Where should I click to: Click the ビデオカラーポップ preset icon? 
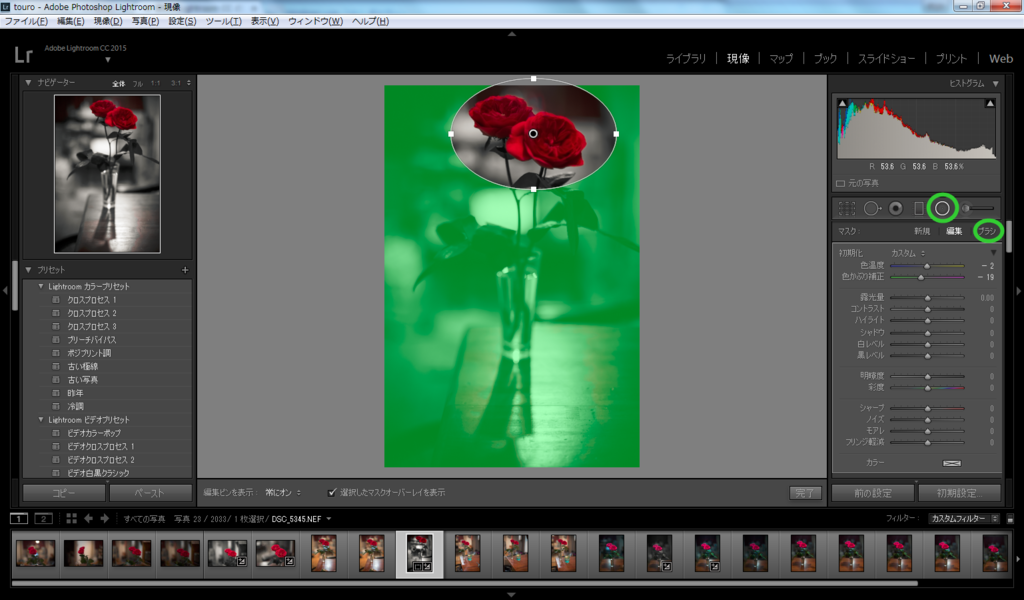[56, 433]
